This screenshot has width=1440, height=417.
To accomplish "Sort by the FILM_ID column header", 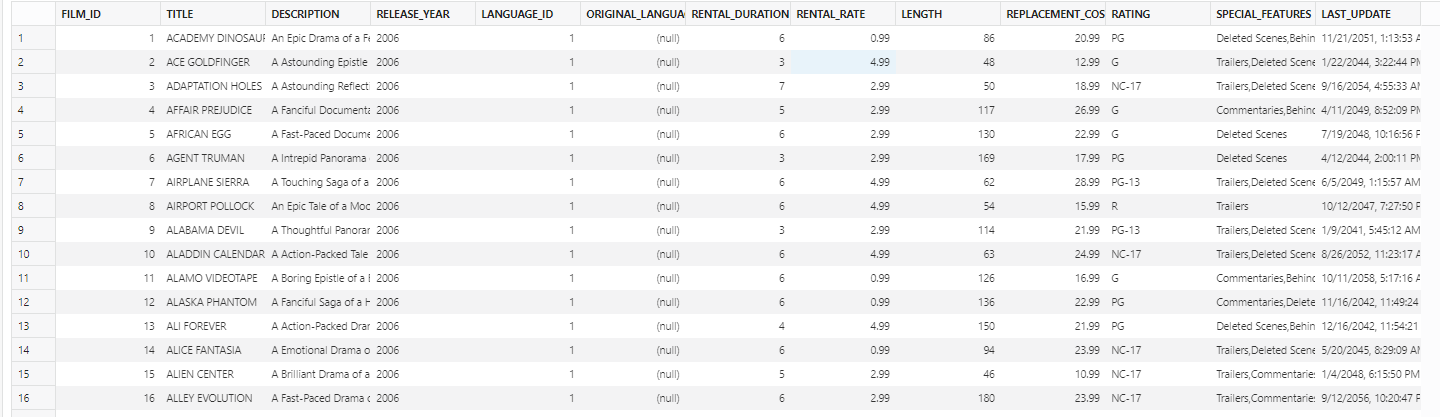I will [x=107, y=14].
